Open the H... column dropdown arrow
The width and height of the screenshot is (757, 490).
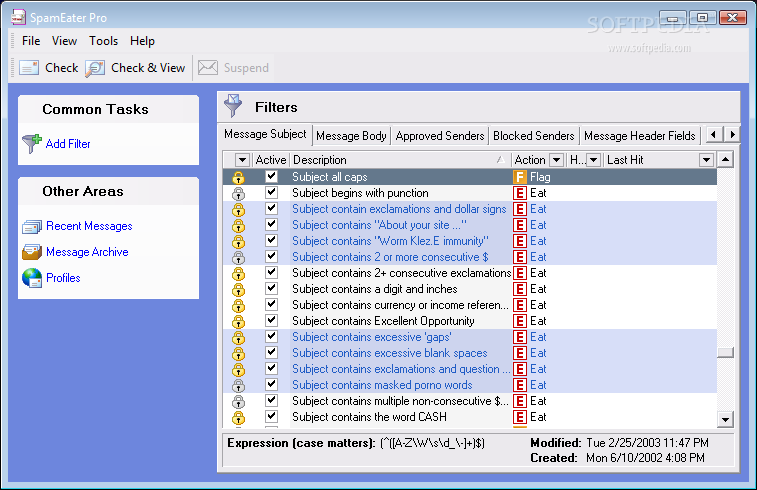tap(594, 160)
